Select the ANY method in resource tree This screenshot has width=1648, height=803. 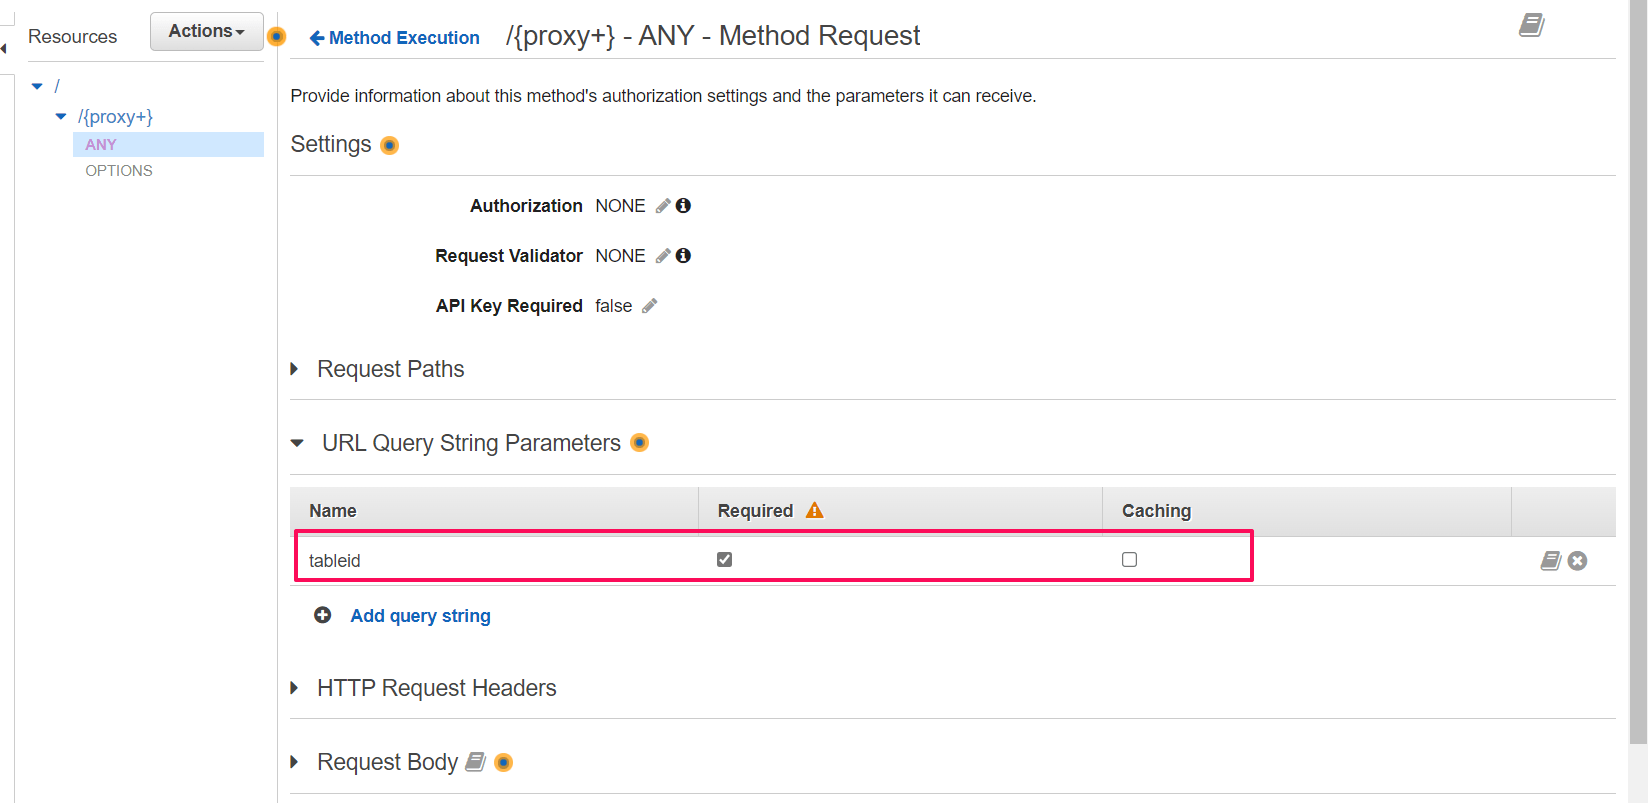(168, 144)
